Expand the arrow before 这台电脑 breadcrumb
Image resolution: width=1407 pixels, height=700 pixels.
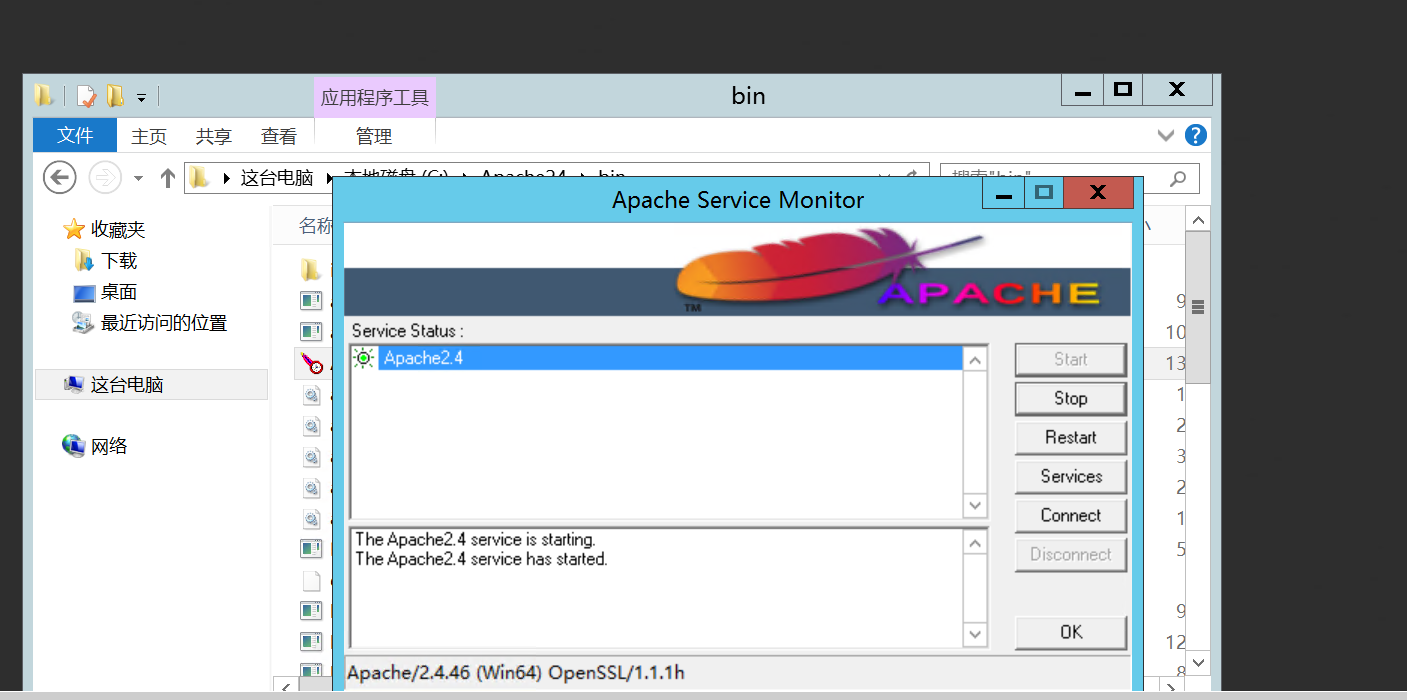pos(227,179)
